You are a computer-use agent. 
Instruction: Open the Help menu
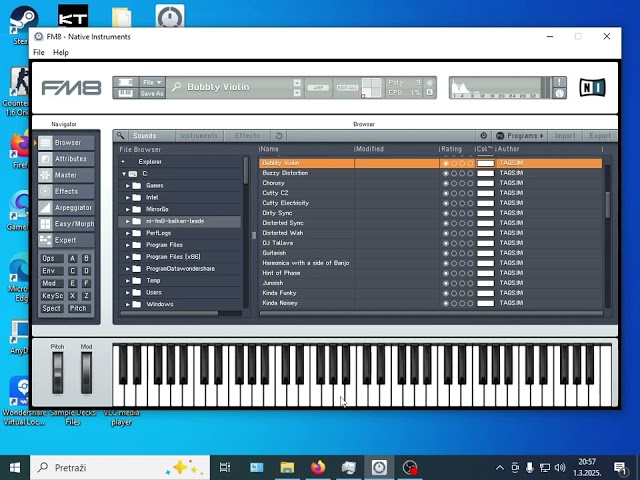pyautogui.click(x=61, y=52)
